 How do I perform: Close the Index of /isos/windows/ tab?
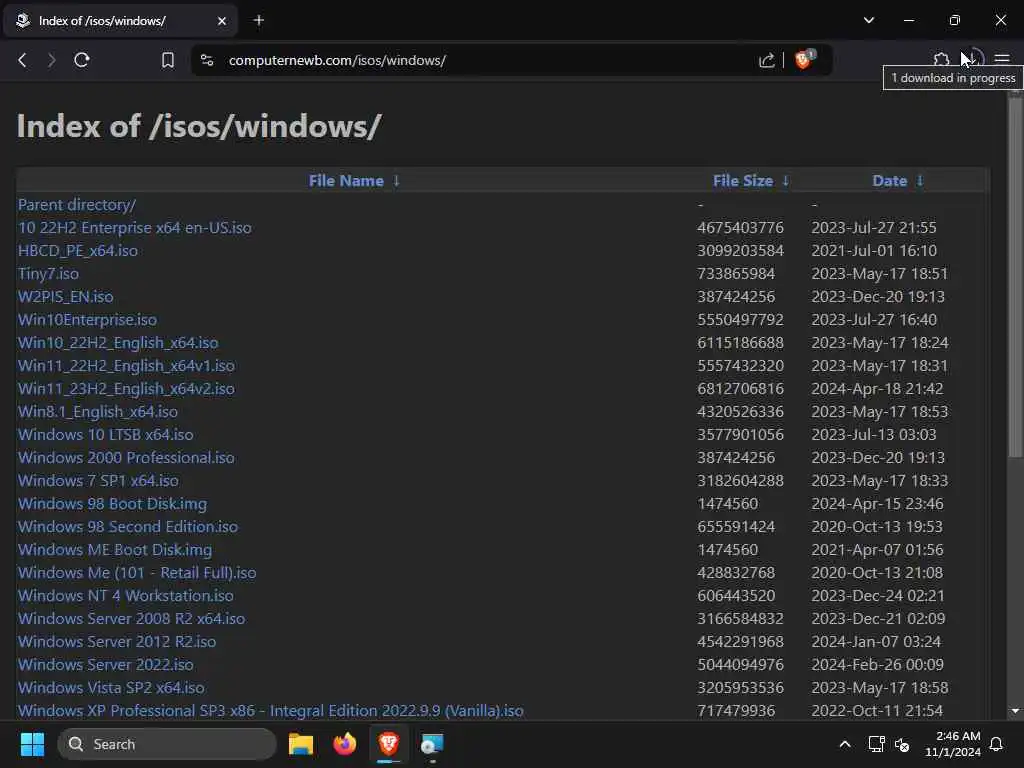click(x=221, y=21)
